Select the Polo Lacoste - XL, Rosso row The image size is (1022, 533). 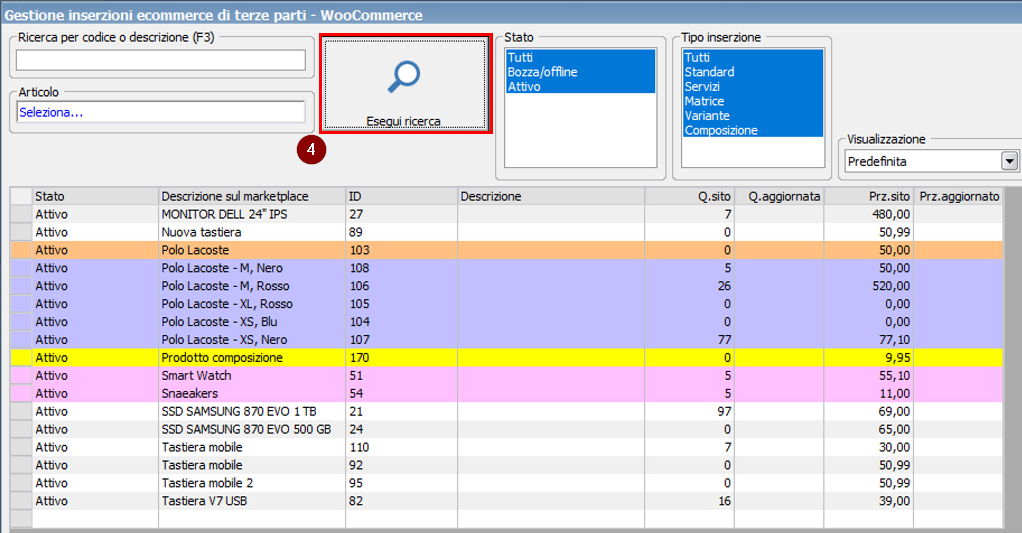pyautogui.click(x=506, y=304)
